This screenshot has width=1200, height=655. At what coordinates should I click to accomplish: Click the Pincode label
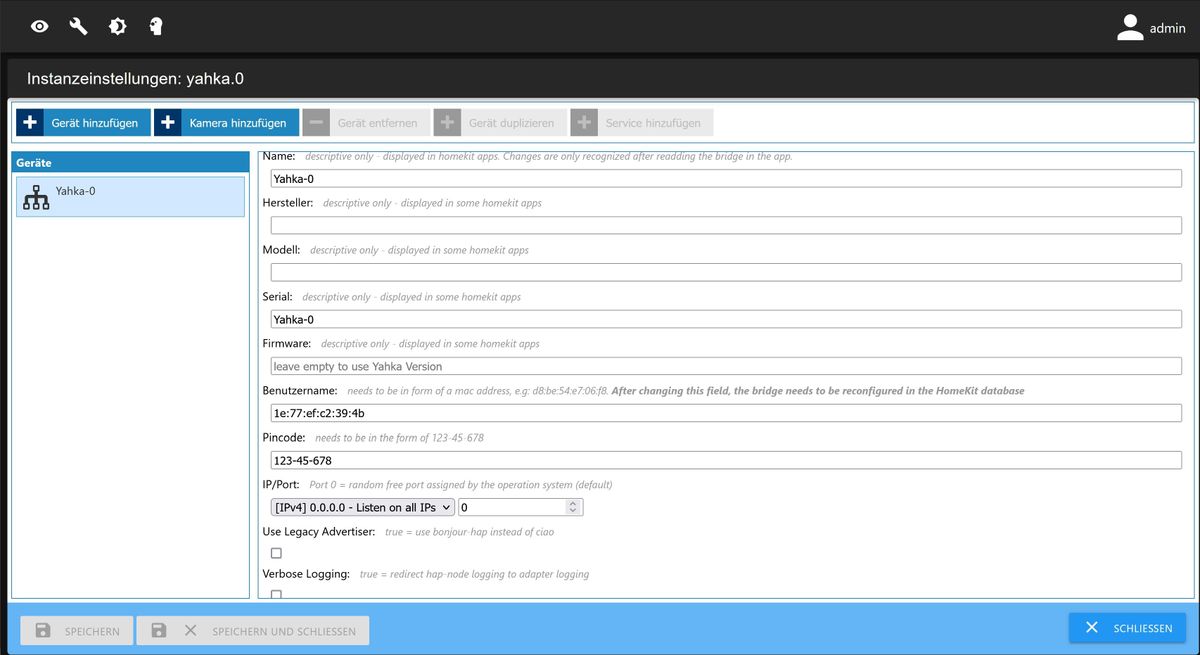coord(284,437)
